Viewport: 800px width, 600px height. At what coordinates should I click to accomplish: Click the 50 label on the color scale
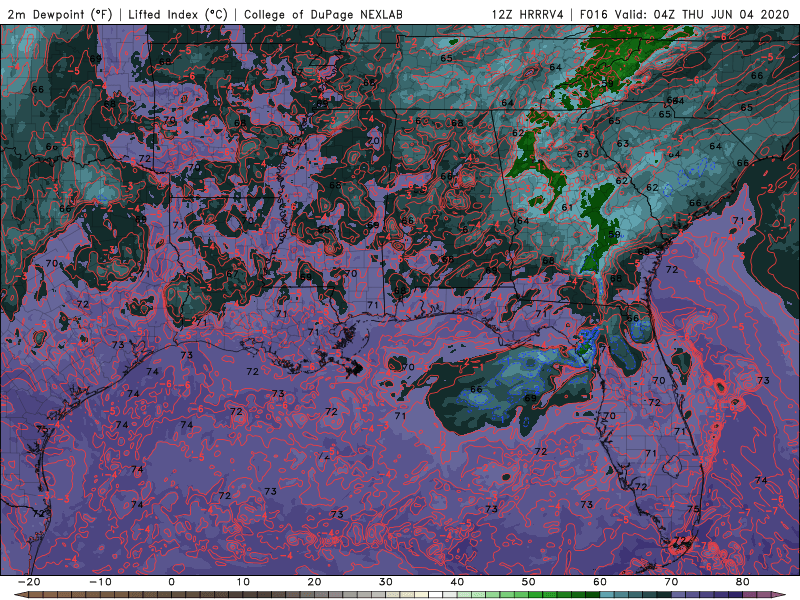click(529, 582)
